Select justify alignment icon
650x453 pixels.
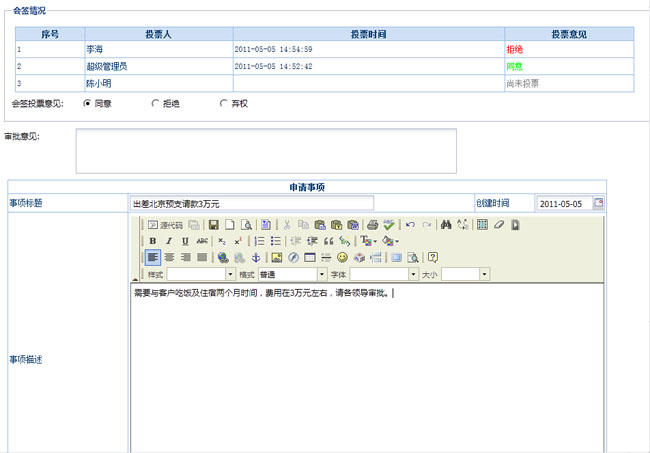202,257
